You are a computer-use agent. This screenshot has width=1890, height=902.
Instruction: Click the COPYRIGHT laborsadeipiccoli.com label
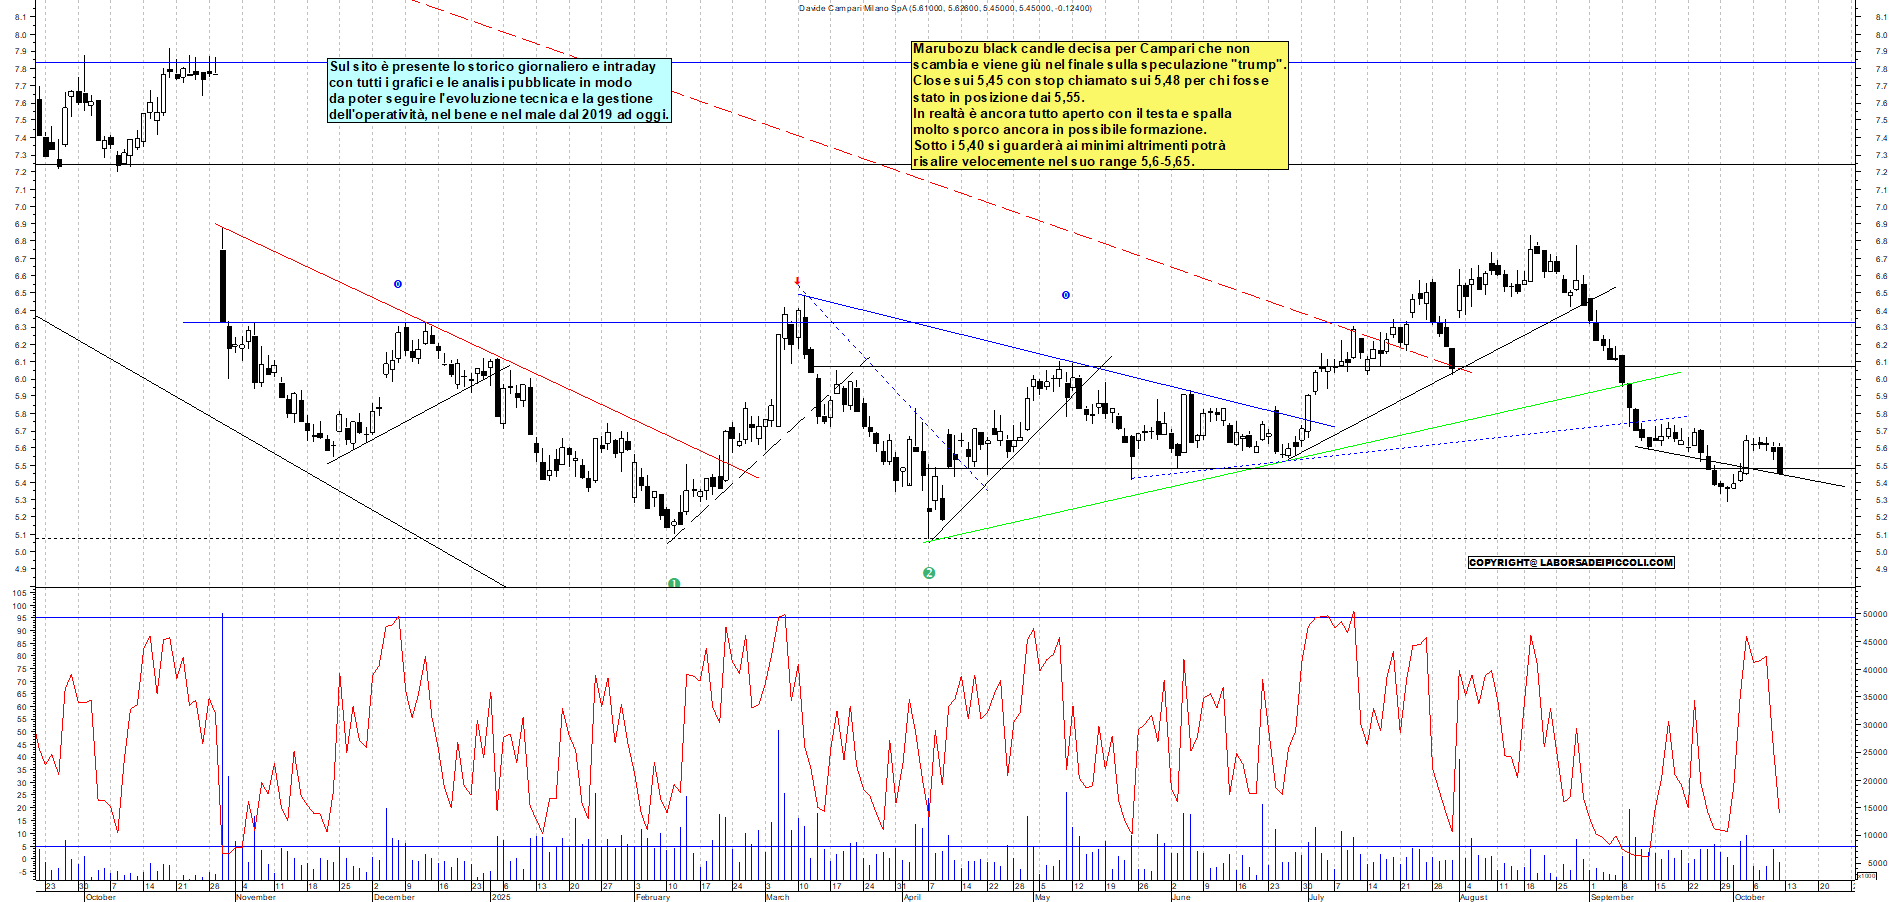1570,562
